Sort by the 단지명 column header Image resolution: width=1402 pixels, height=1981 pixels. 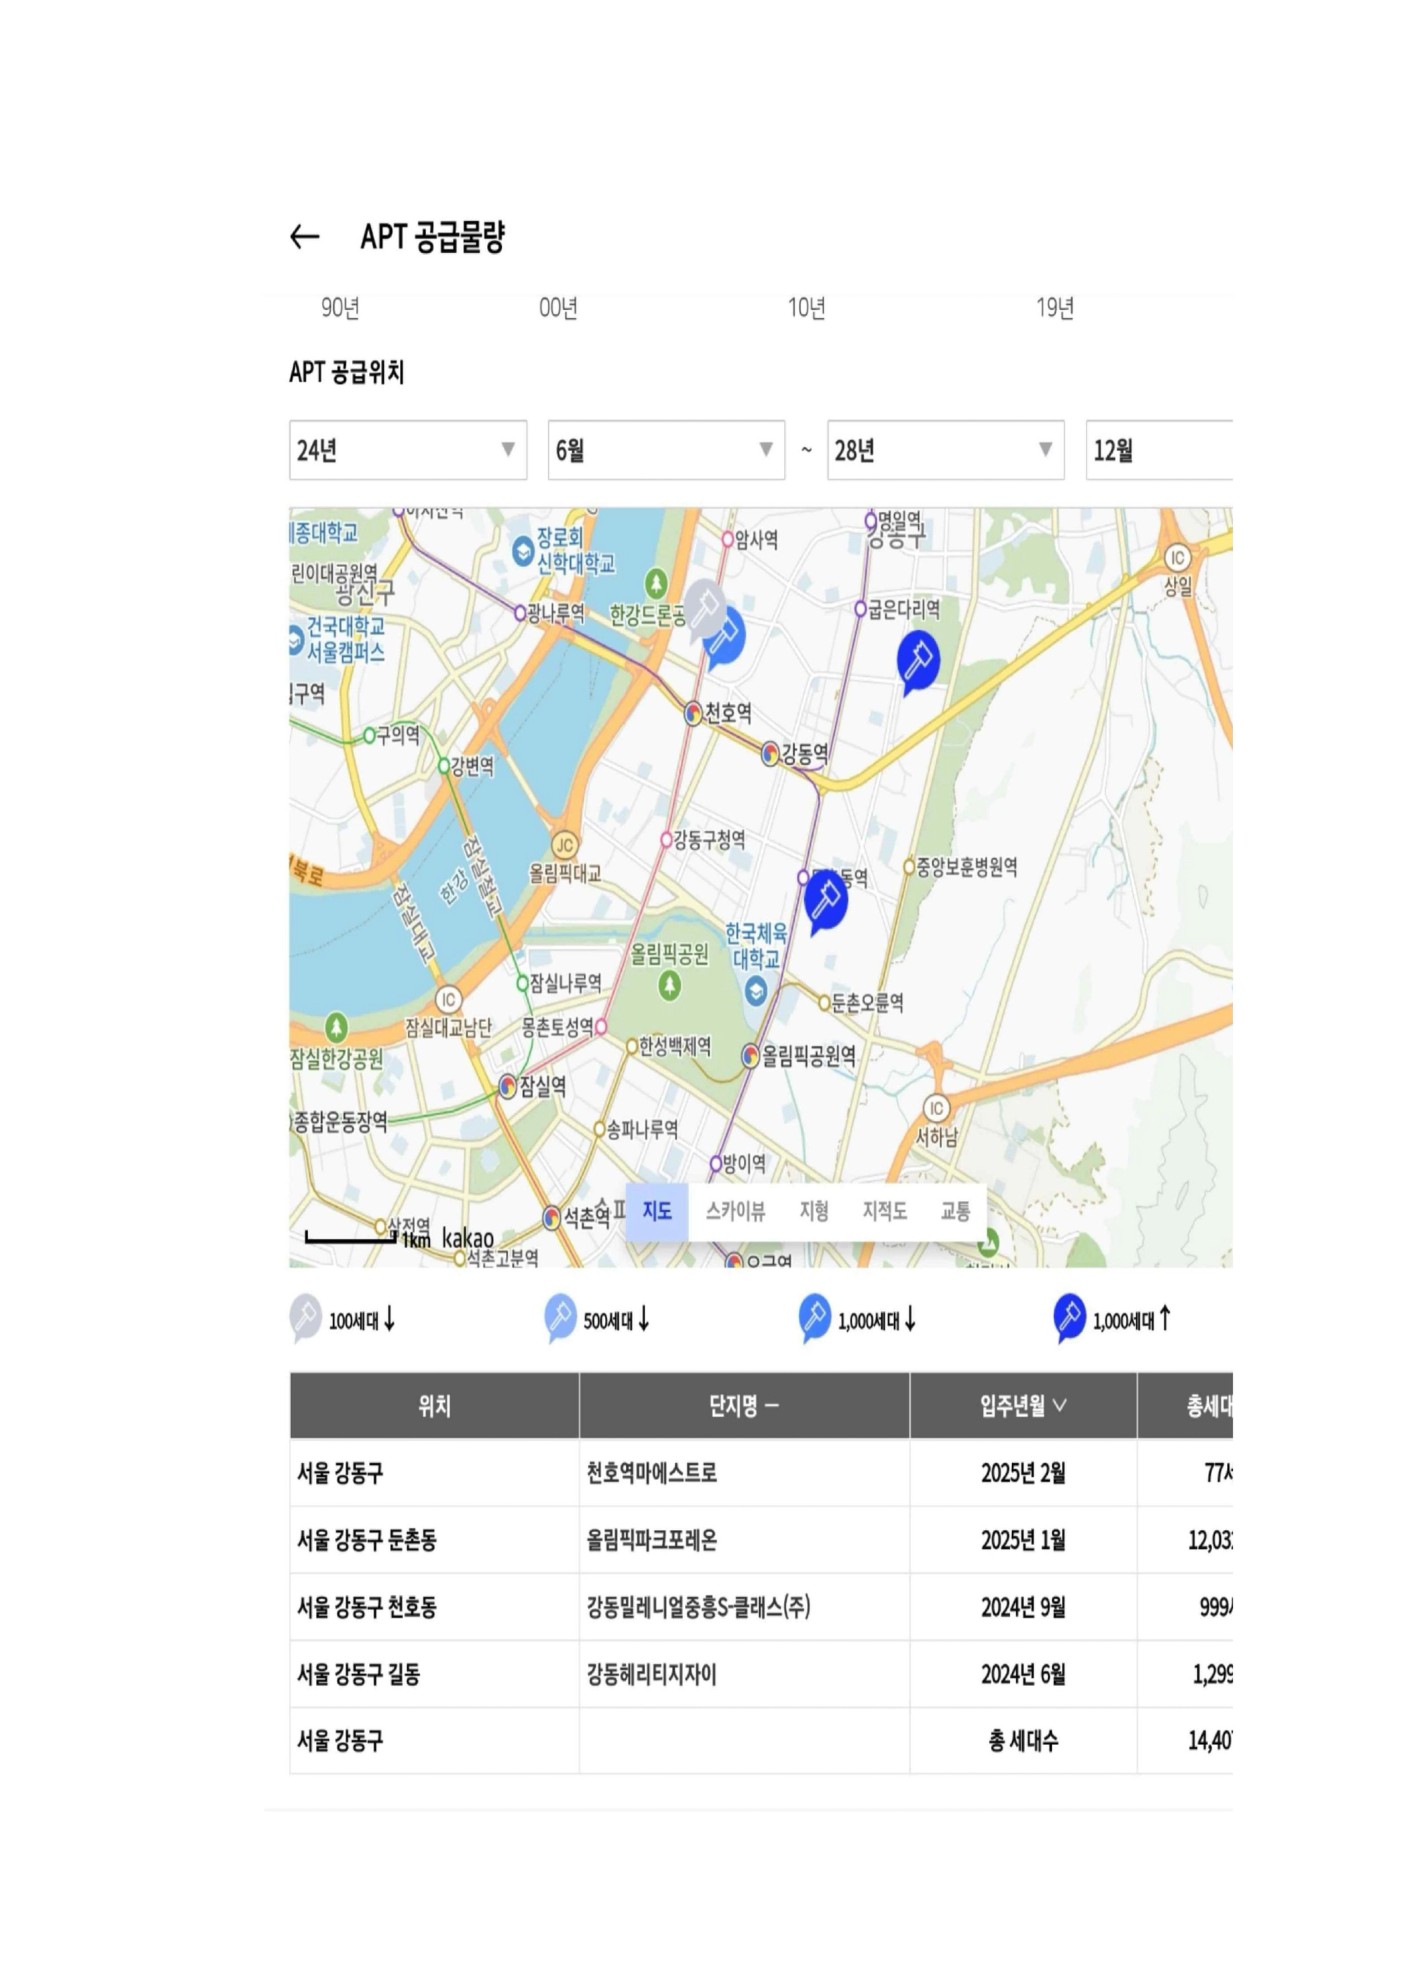(744, 1406)
